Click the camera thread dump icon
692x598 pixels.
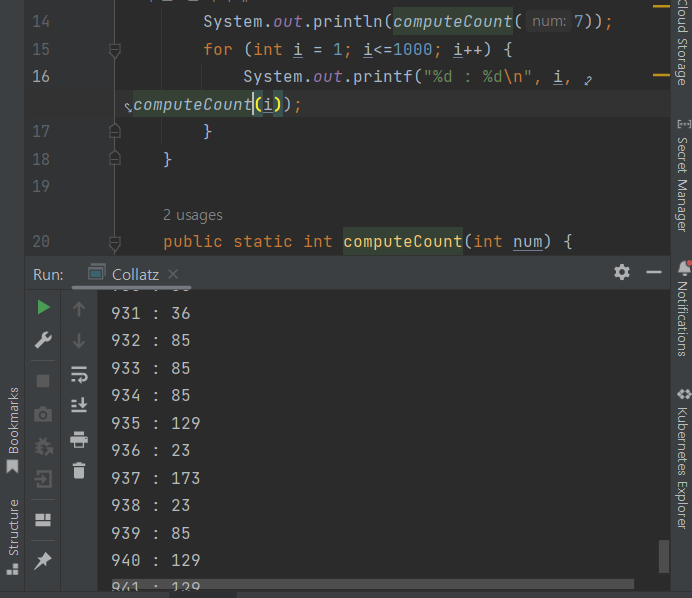[43, 414]
